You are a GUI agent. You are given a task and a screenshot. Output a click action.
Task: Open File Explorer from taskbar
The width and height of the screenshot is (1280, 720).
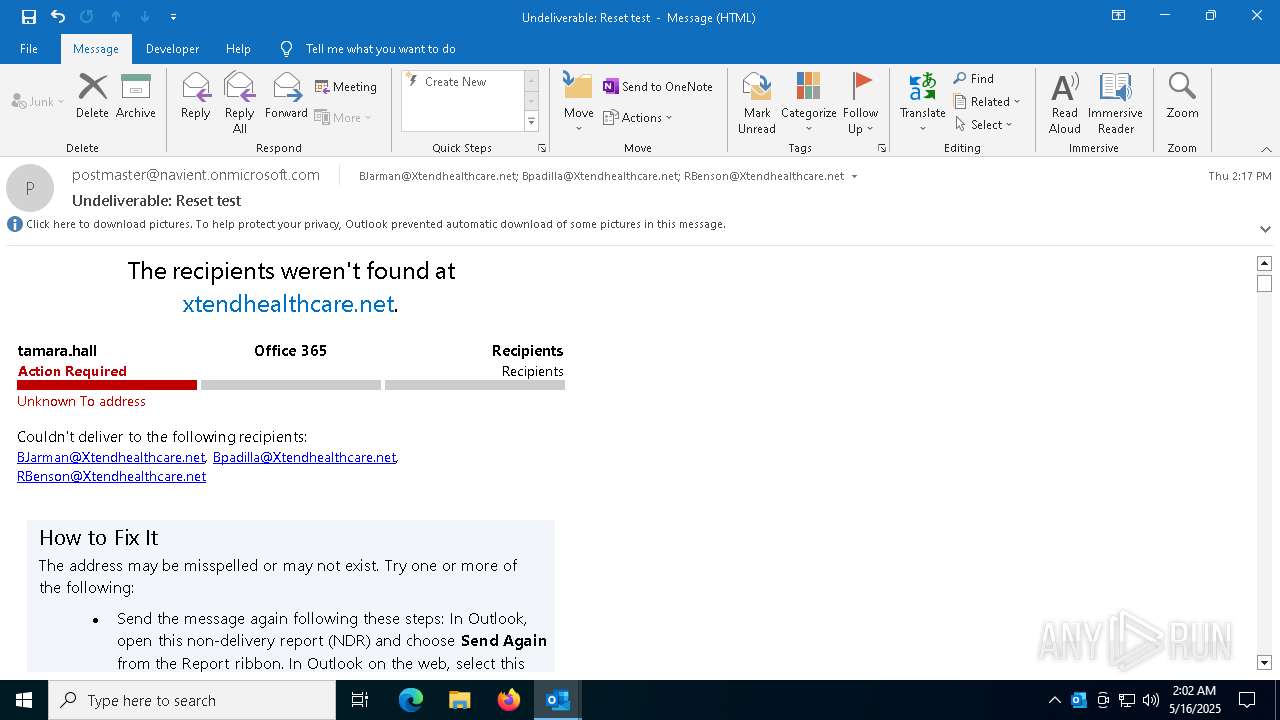[459, 700]
